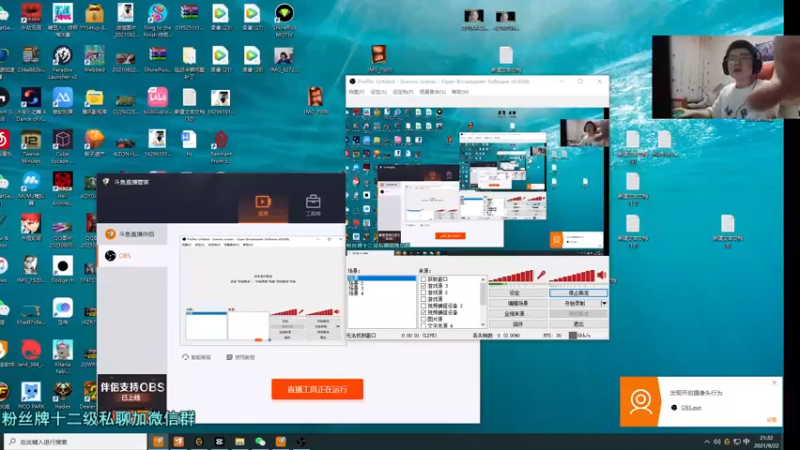The width and height of the screenshot is (800, 450).
Task: Enable the 文字来源 4 source checkbox
Action: click(x=423, y=325)
